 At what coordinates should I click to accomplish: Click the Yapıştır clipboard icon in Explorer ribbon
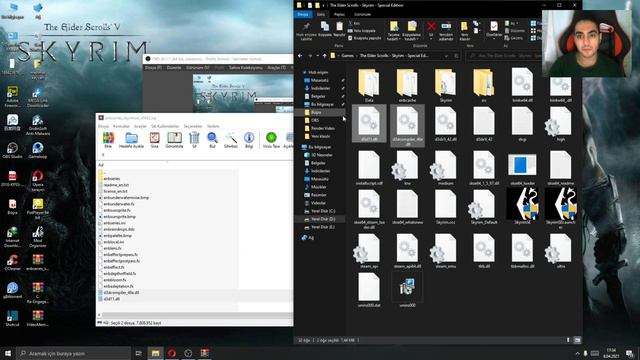pyautogui.click(x=340, y=29)
